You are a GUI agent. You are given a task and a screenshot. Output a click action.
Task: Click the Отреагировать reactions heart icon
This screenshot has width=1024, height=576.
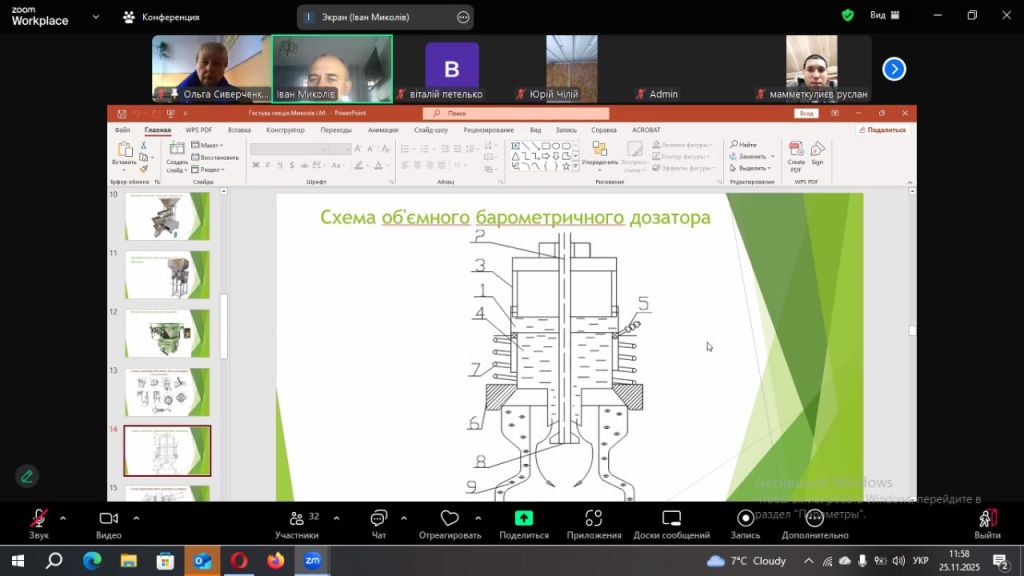pos(449,519)
